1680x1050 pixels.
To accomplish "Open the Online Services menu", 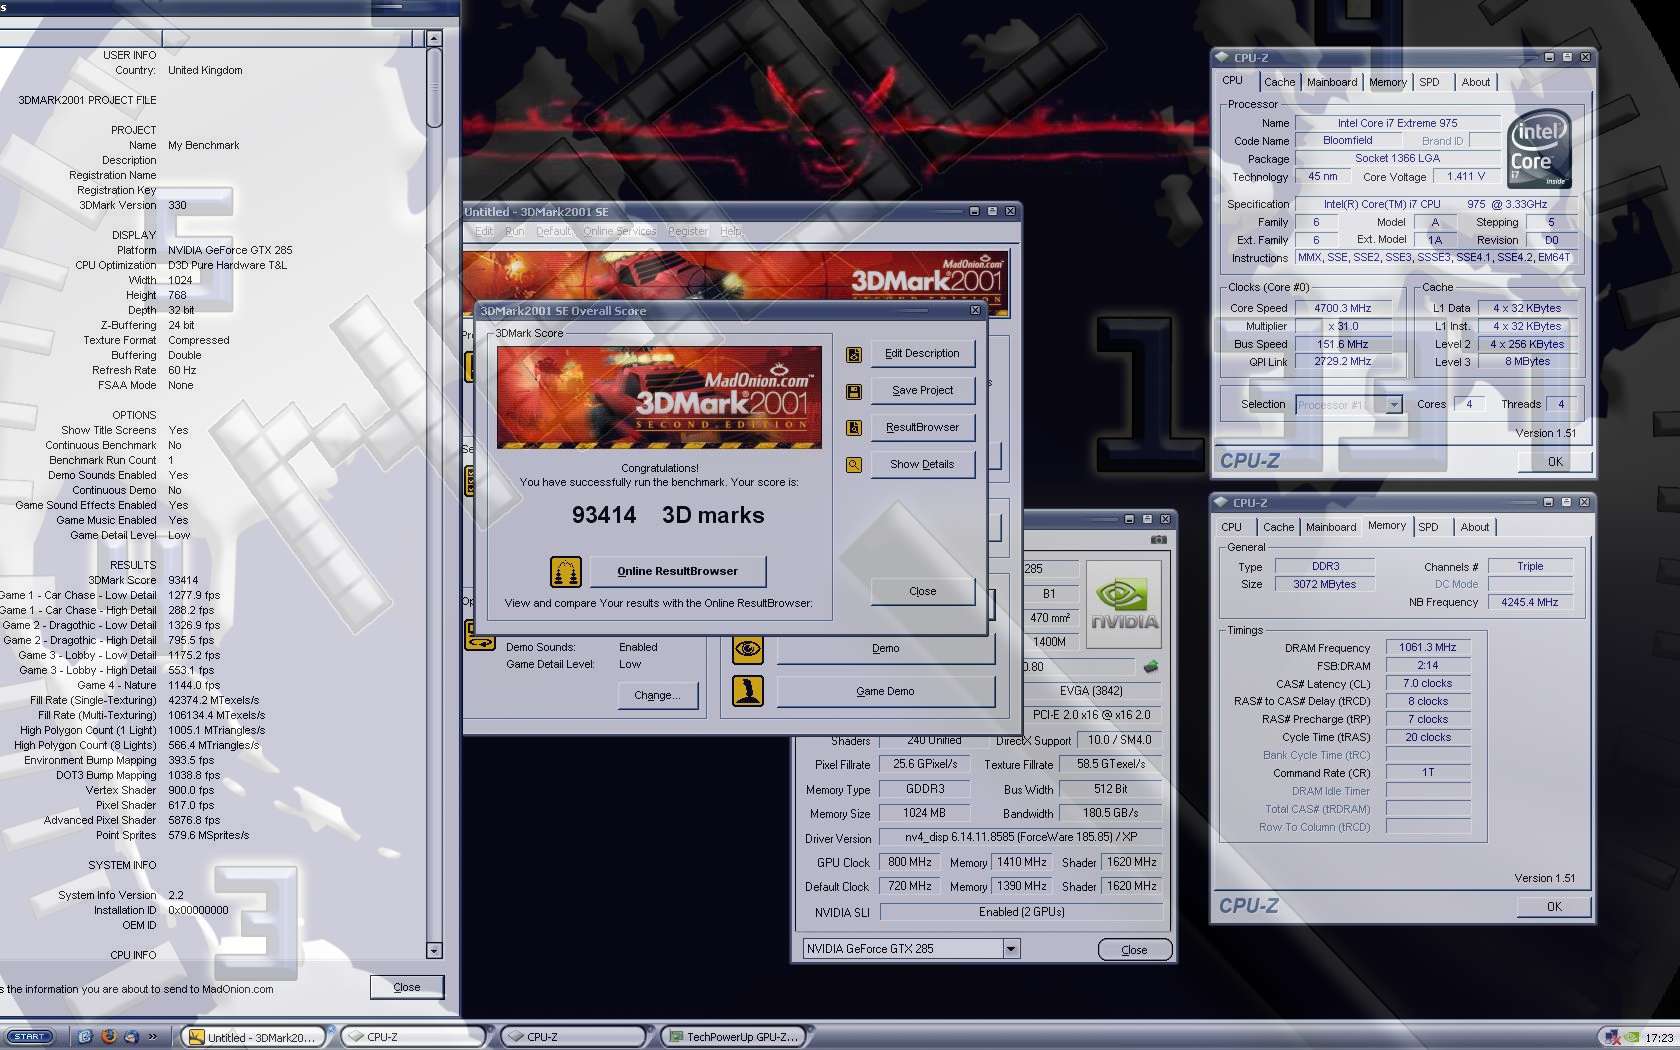I will 619,231.
